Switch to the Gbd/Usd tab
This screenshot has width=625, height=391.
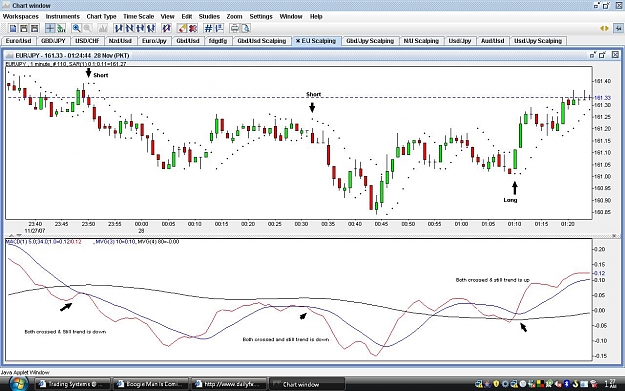(188, 41)
